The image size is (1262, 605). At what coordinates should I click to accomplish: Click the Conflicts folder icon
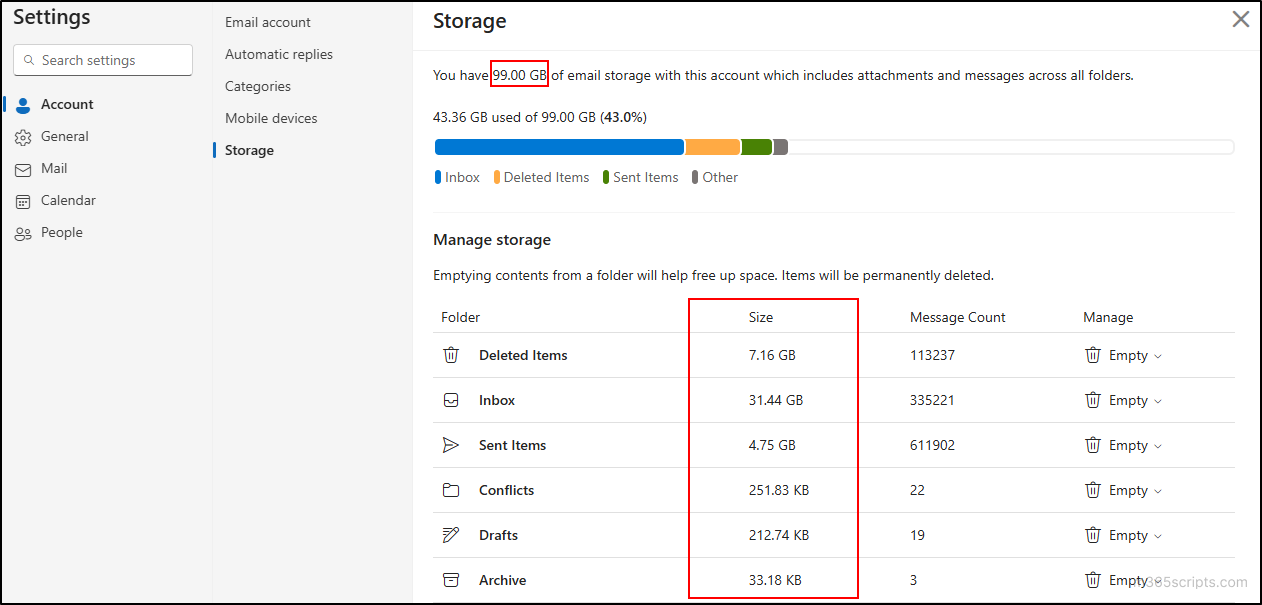click(451, 490)
